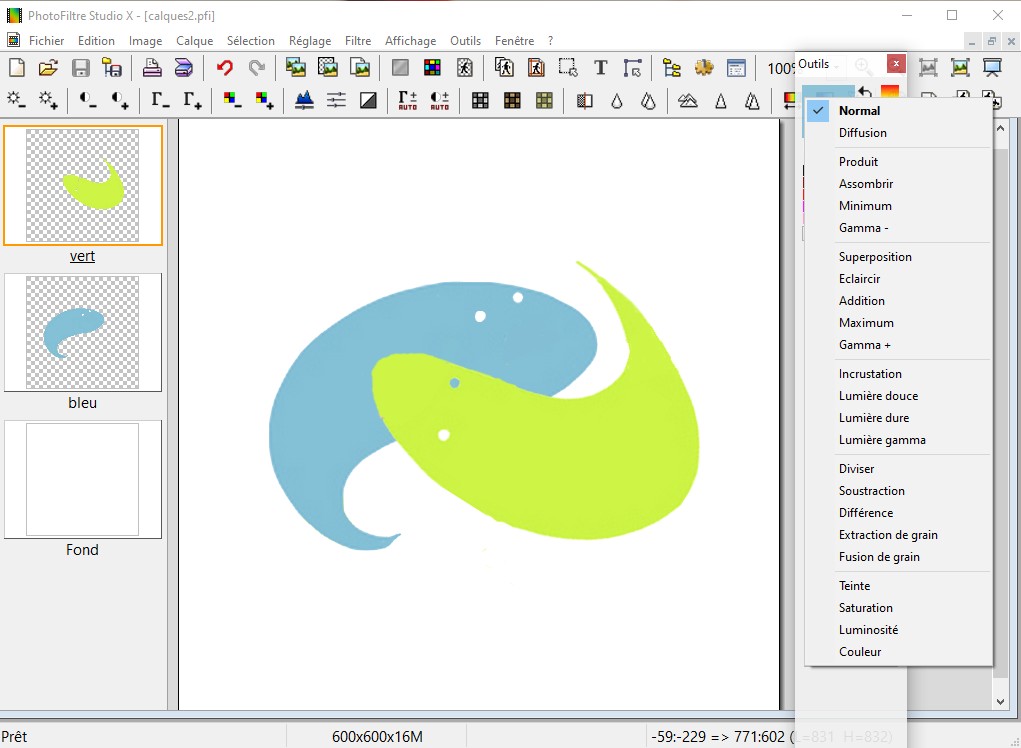
Task: Save the image with the floppy disk icon
Action: click(81, 68)
